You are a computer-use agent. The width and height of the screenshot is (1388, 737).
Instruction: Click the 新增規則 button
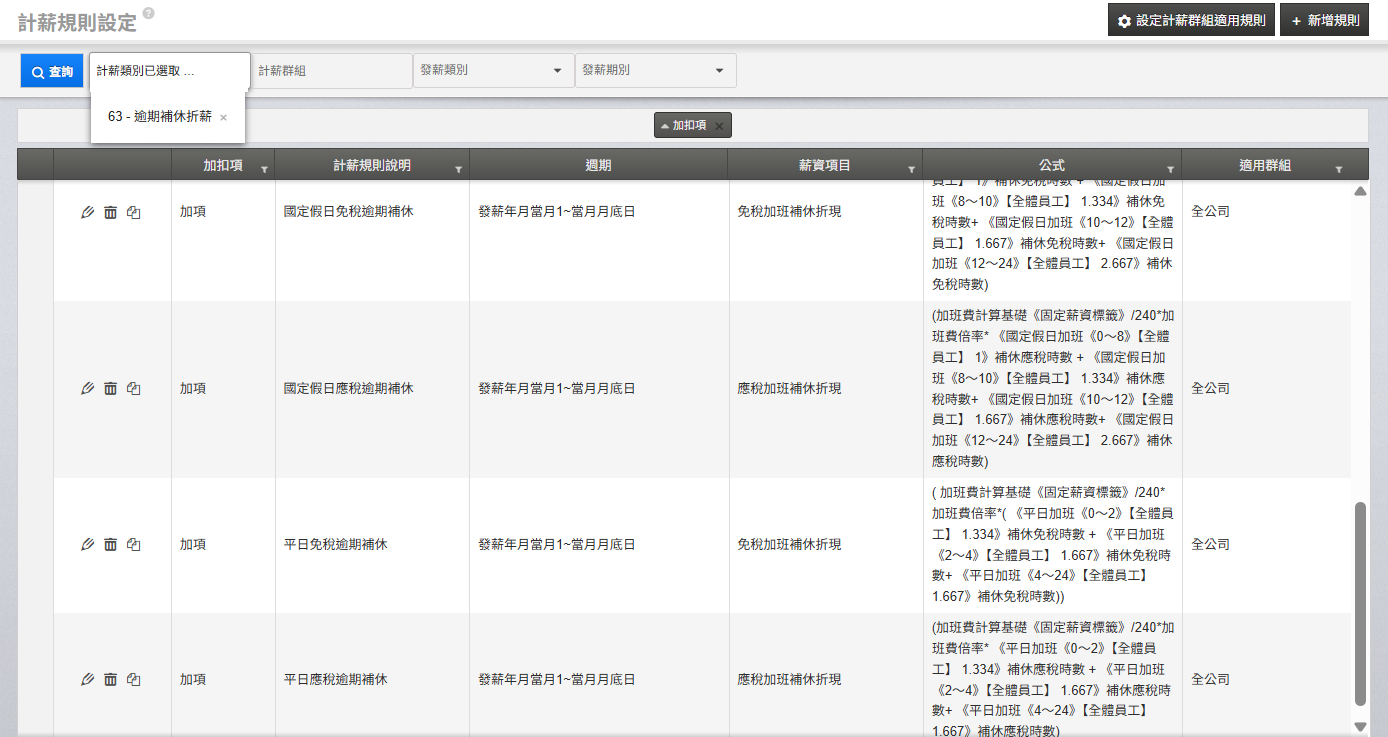point(1324,20)
